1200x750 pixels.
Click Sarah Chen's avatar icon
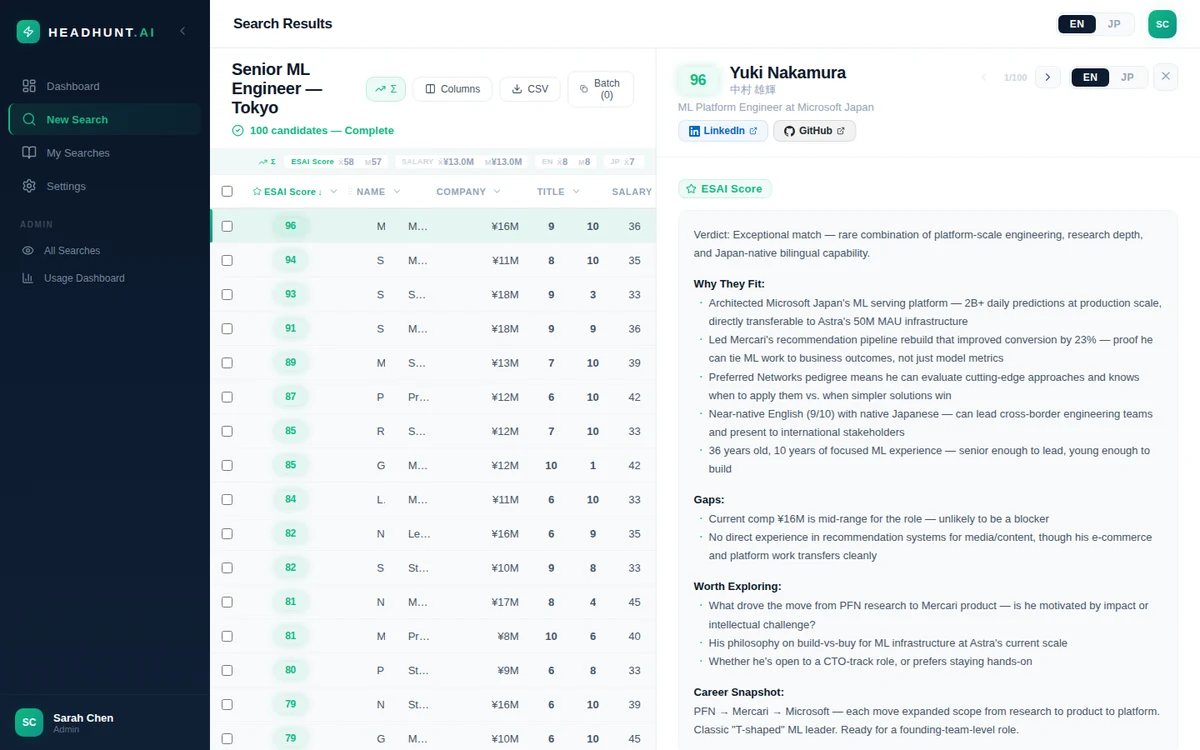[x=27, y=721]
